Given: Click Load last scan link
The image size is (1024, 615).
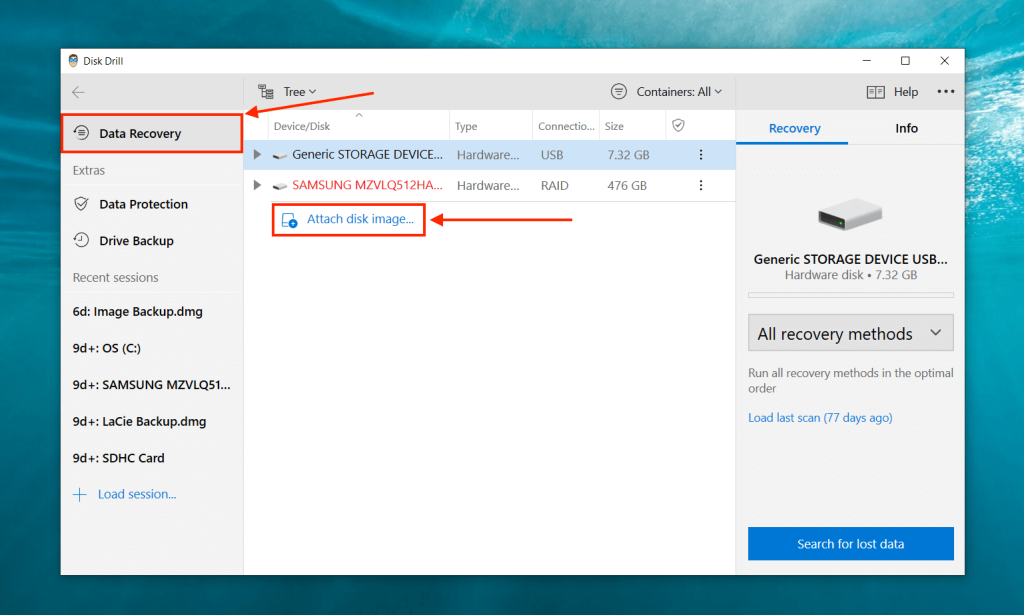Looking at the screenshot, I should click(819, 417).
